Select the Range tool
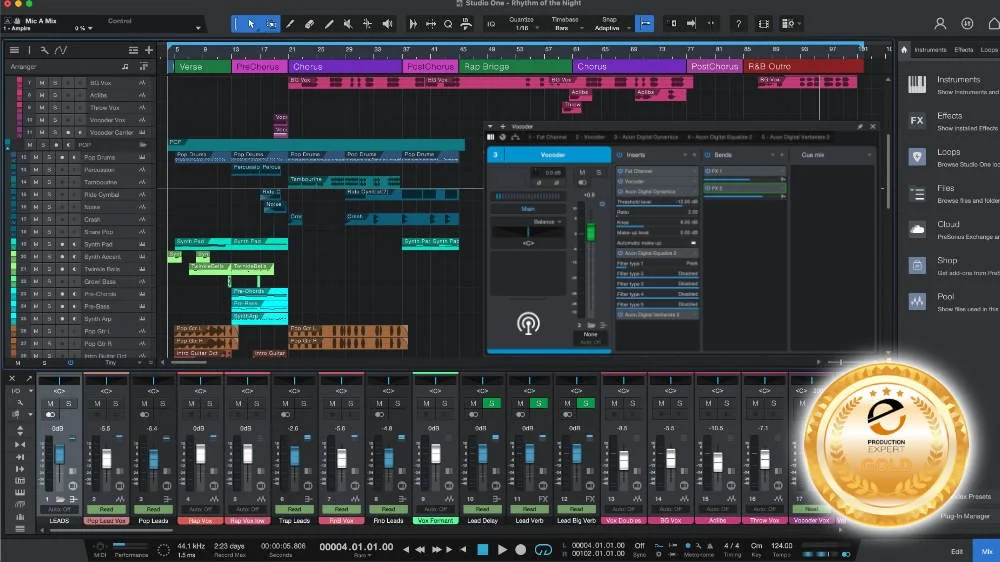Viewport: 1000px width, 562px height. (x=271, y=24)
